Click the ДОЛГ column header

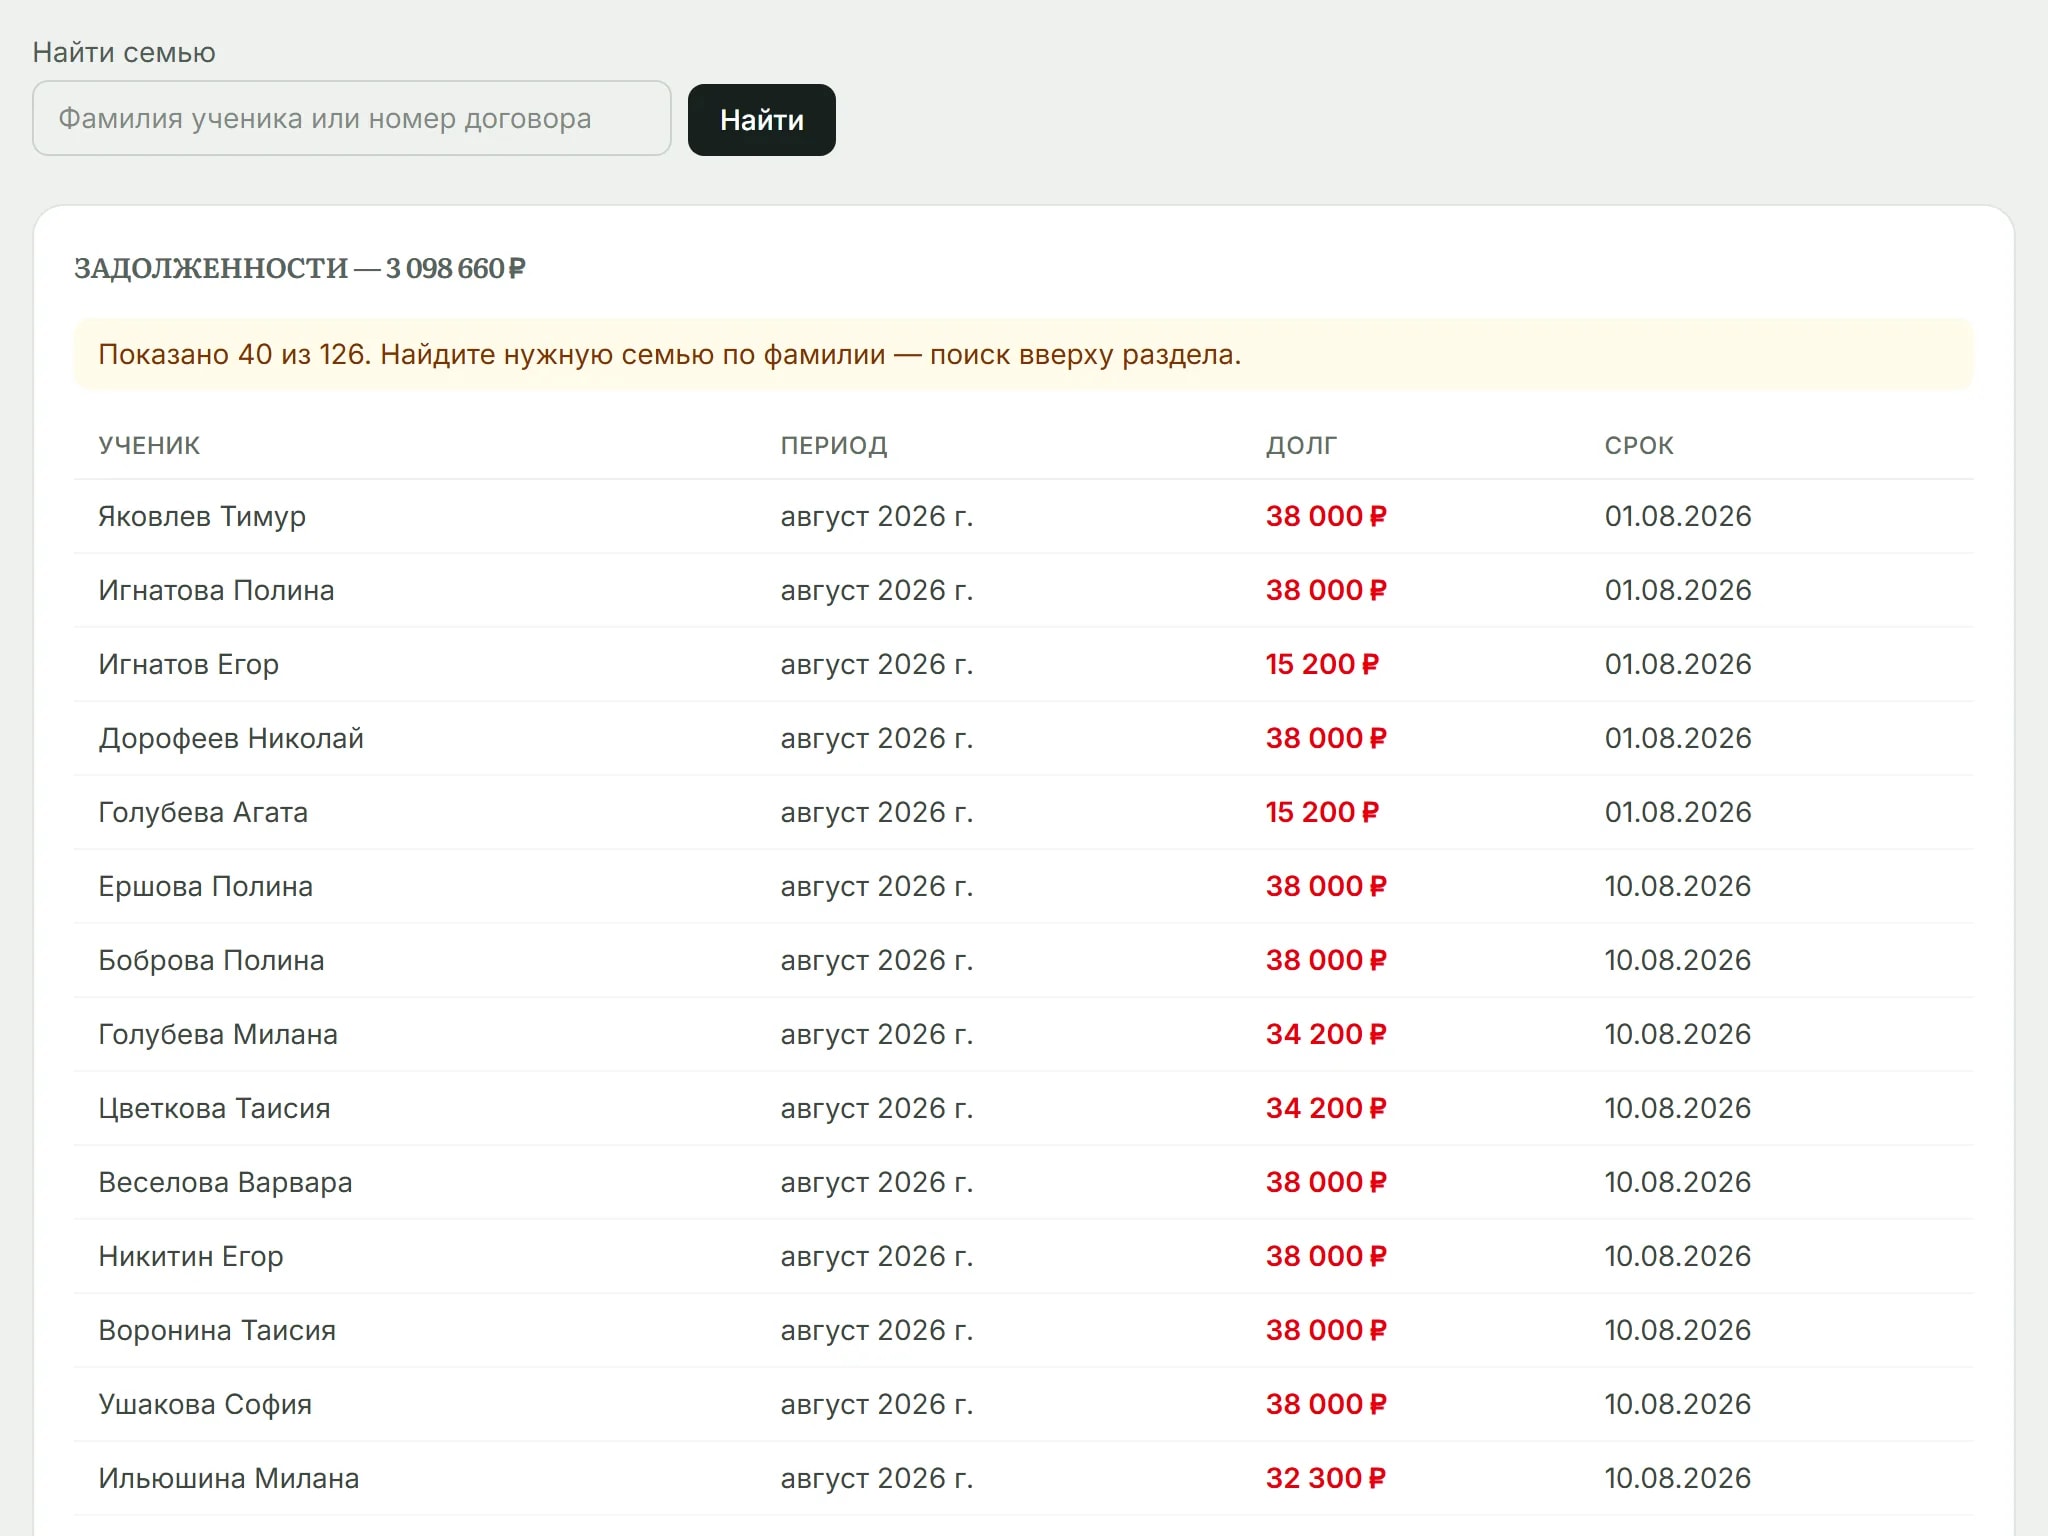click(x=1301, y=445)
